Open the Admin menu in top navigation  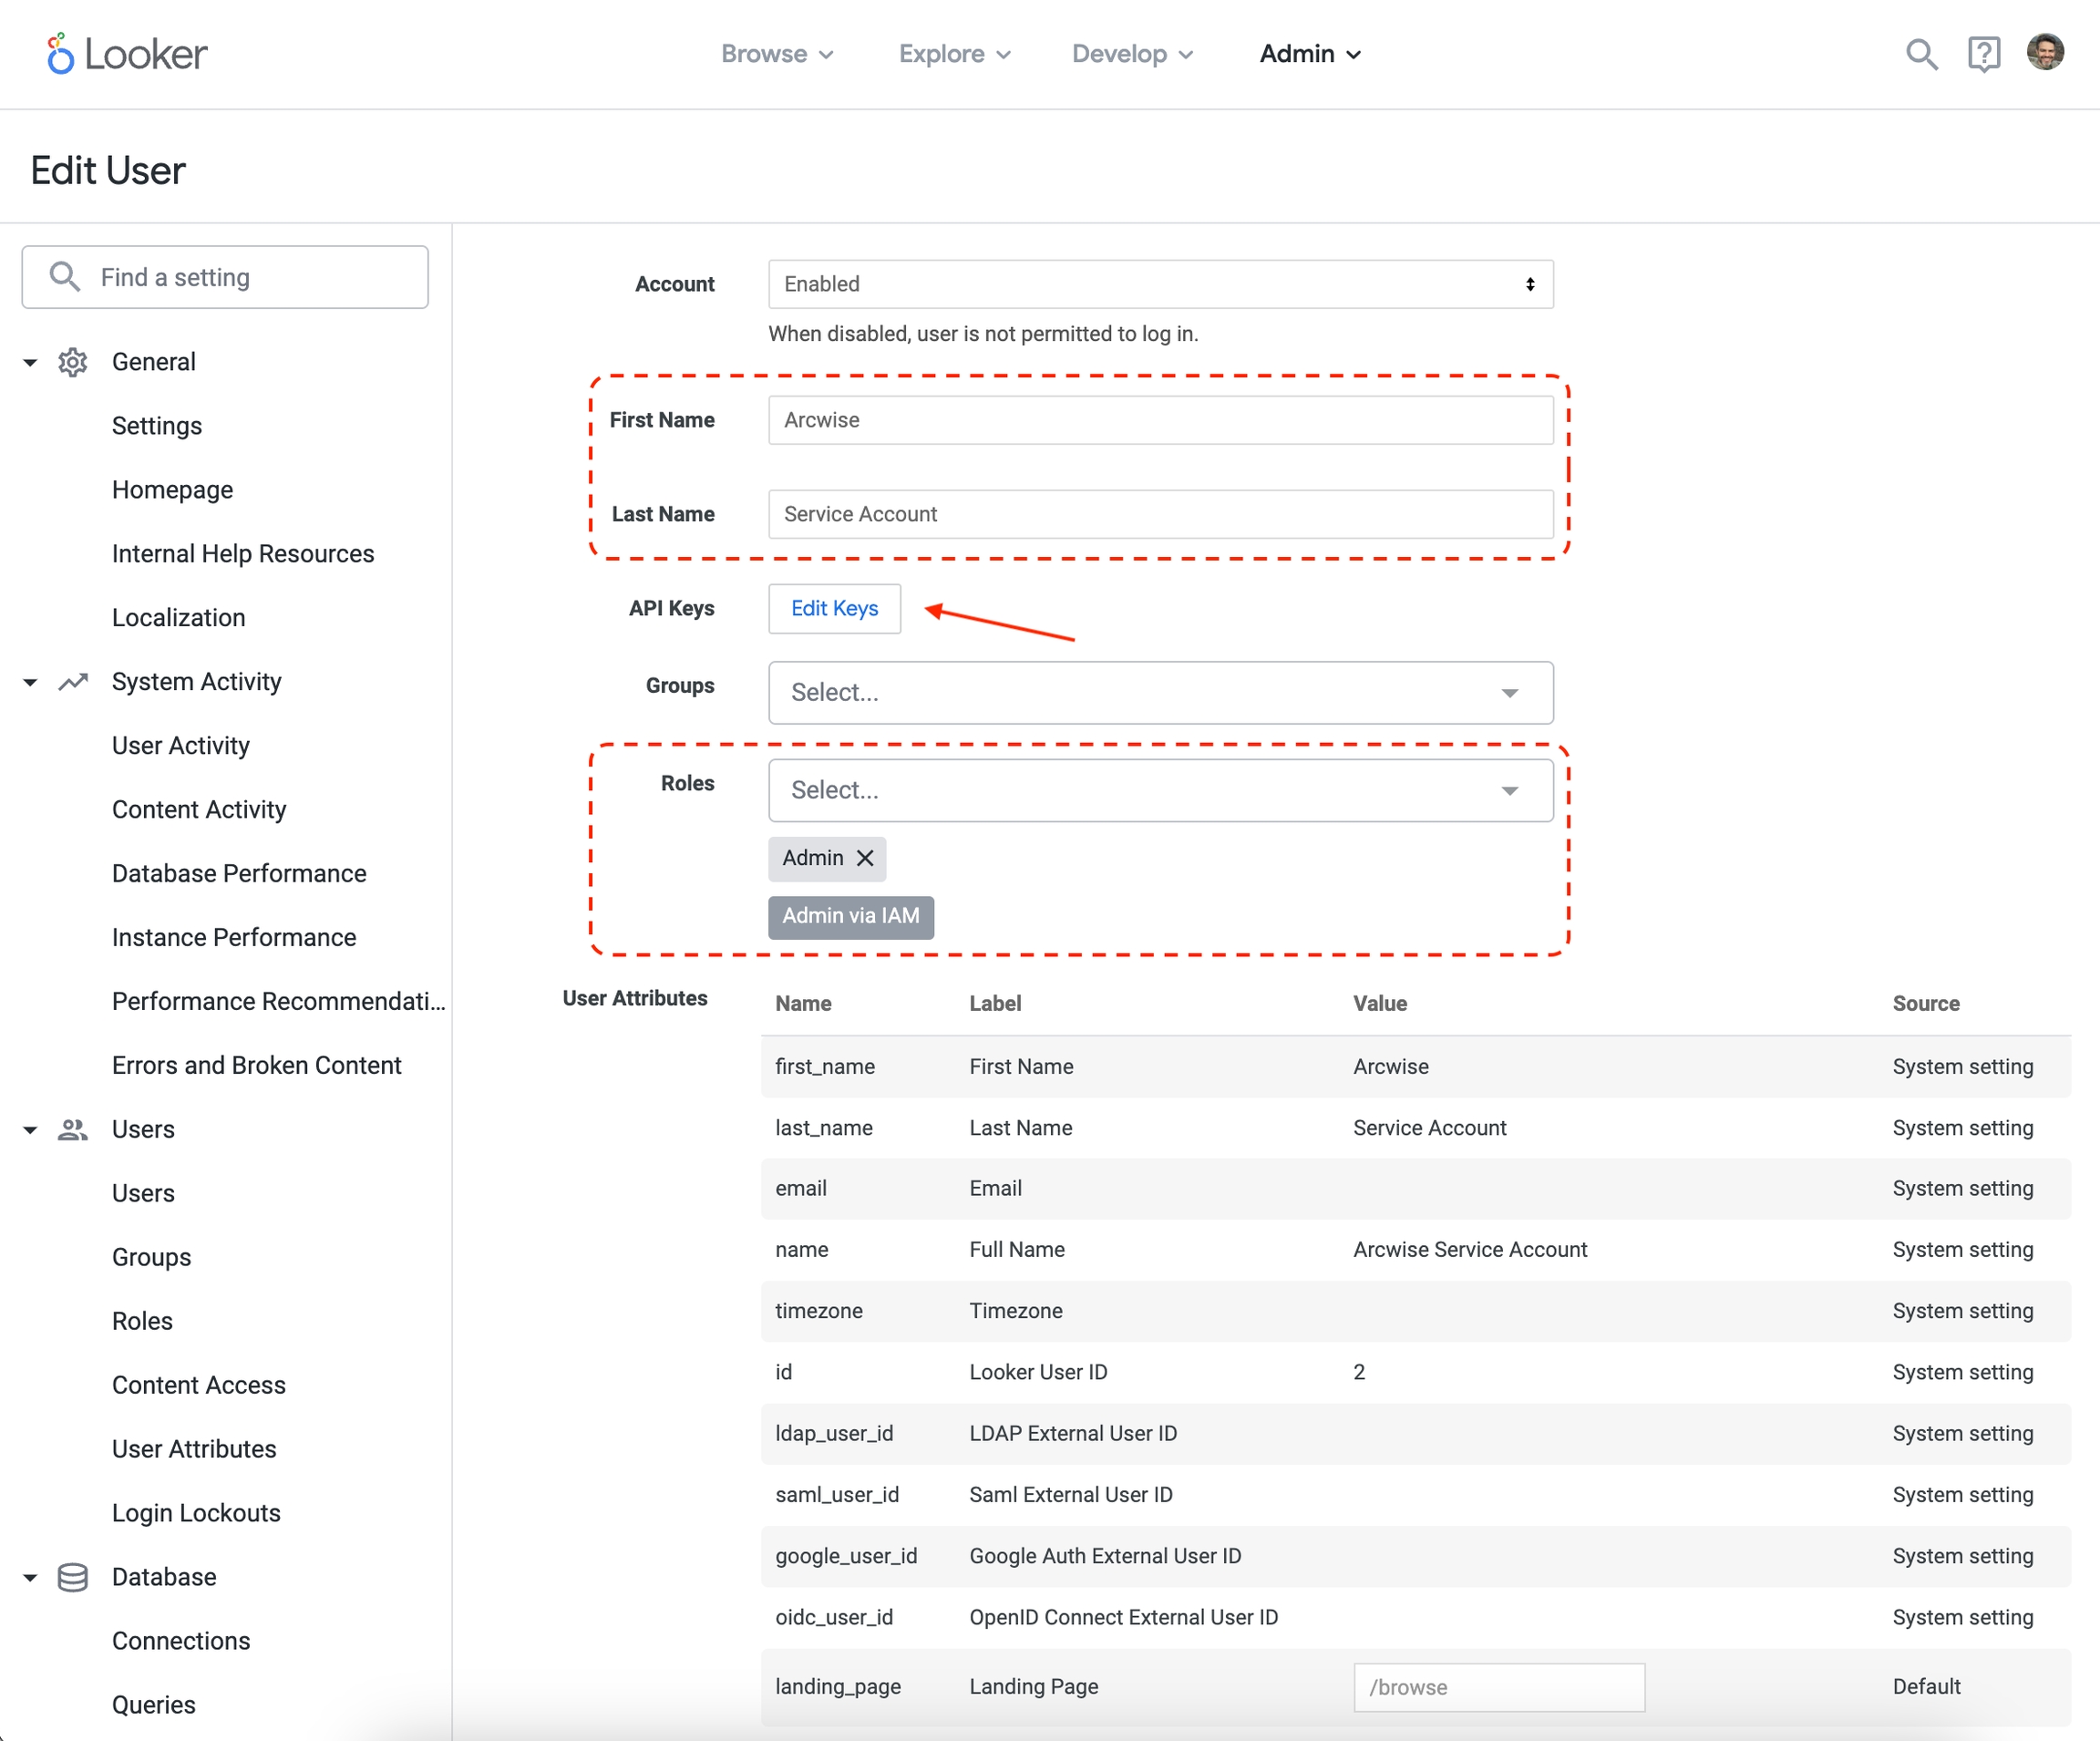pos(1309,54)
